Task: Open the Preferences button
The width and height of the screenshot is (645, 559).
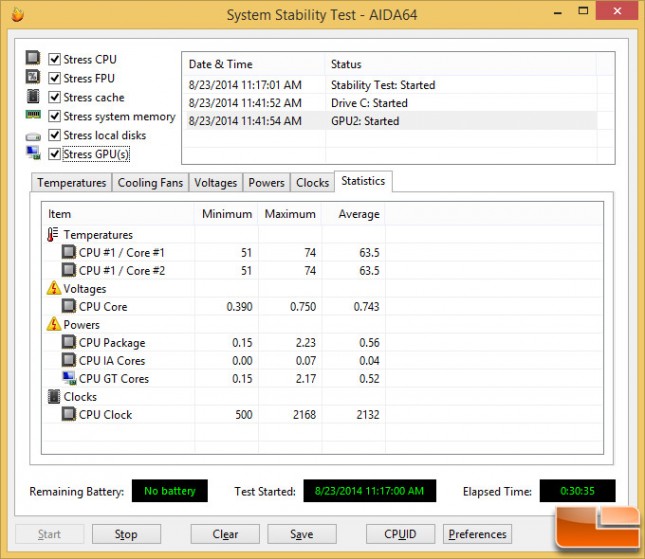Action: [477, 534]
